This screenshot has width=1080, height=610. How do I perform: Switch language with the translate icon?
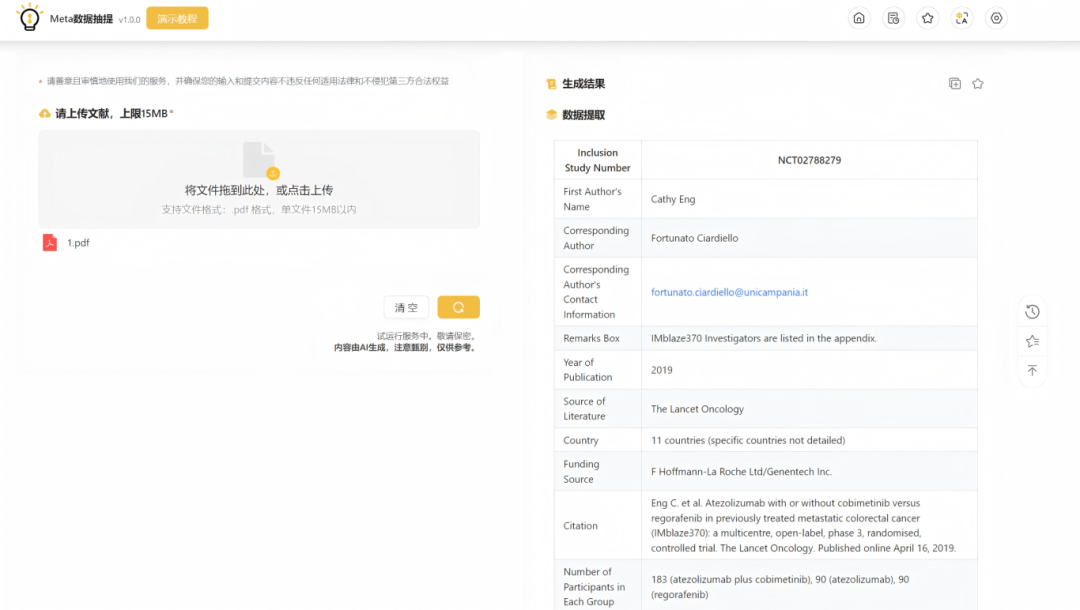(x=962, y=18)
